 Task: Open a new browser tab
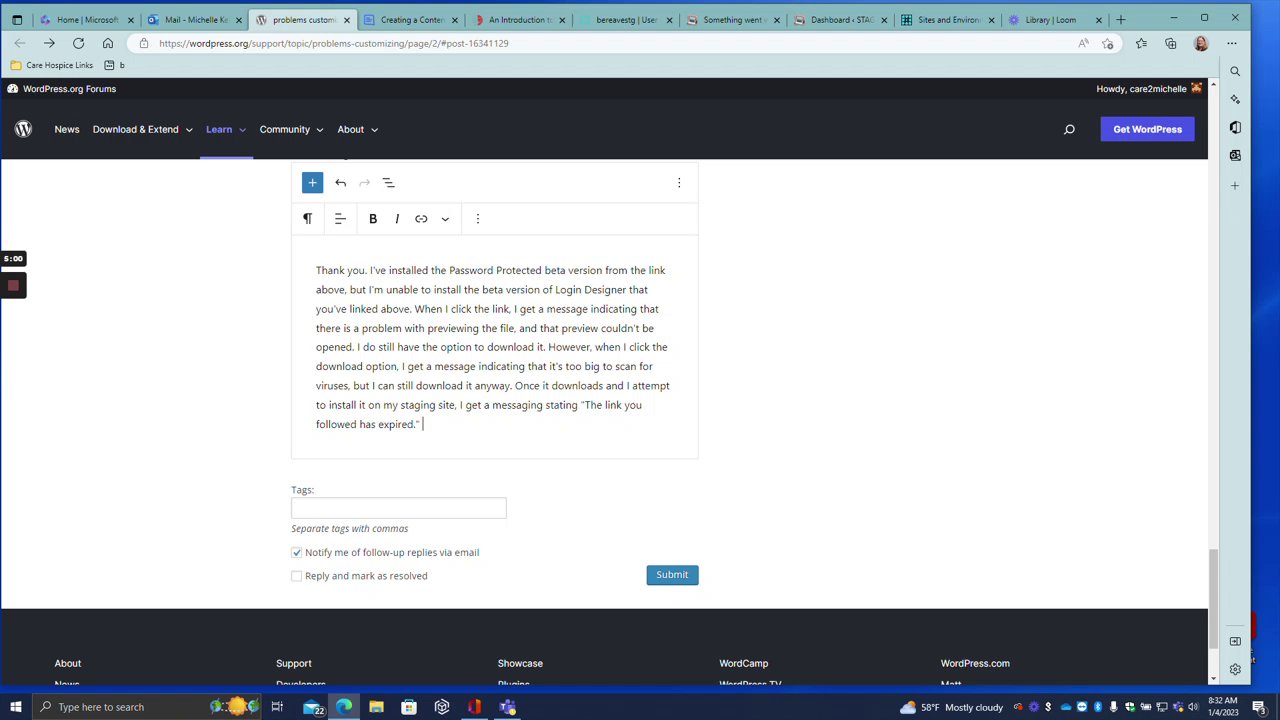(x=1120, y=20)
